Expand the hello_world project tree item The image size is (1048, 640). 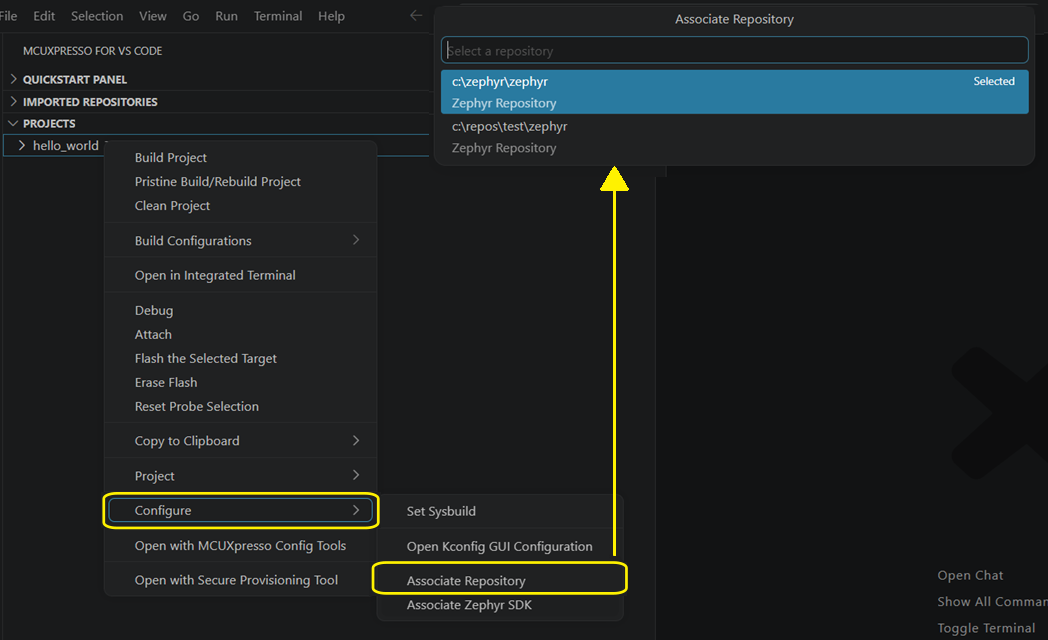(21, 146)
